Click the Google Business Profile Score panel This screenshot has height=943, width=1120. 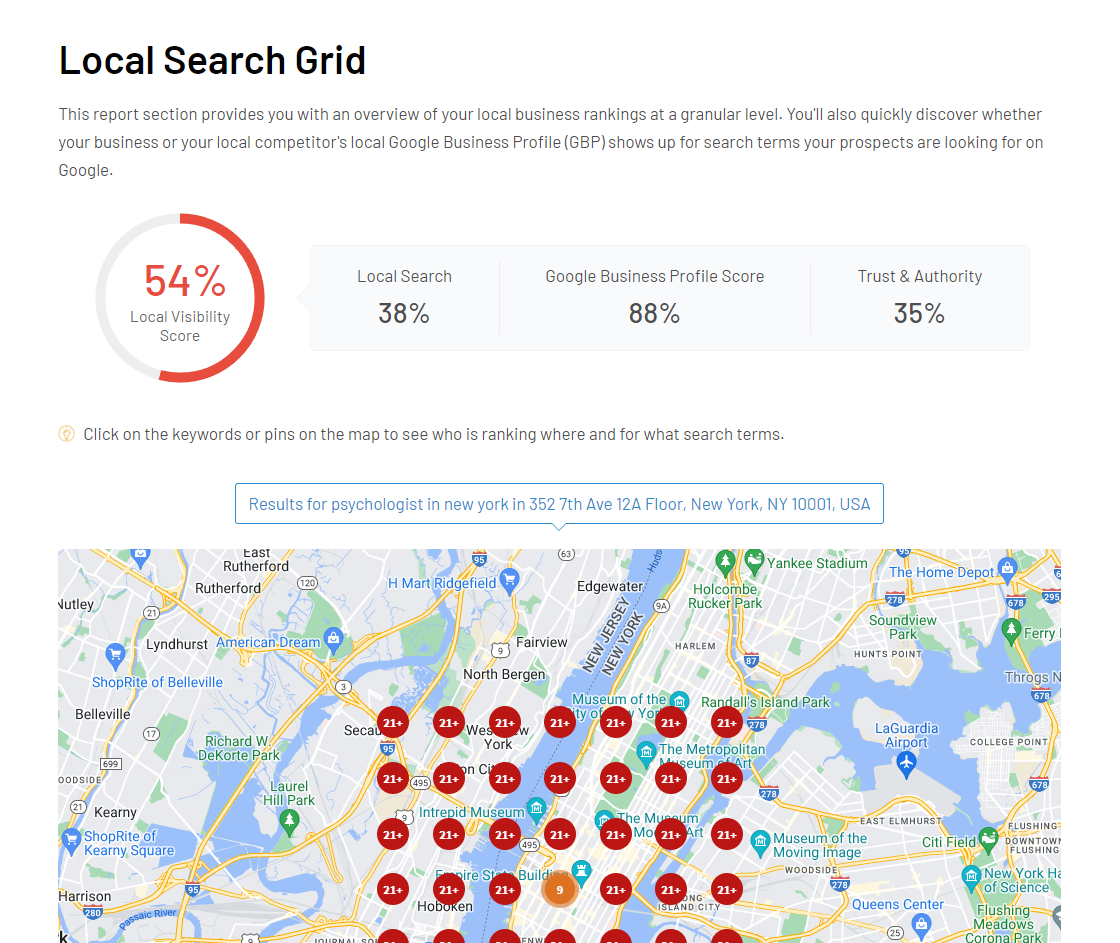(655, 298)
